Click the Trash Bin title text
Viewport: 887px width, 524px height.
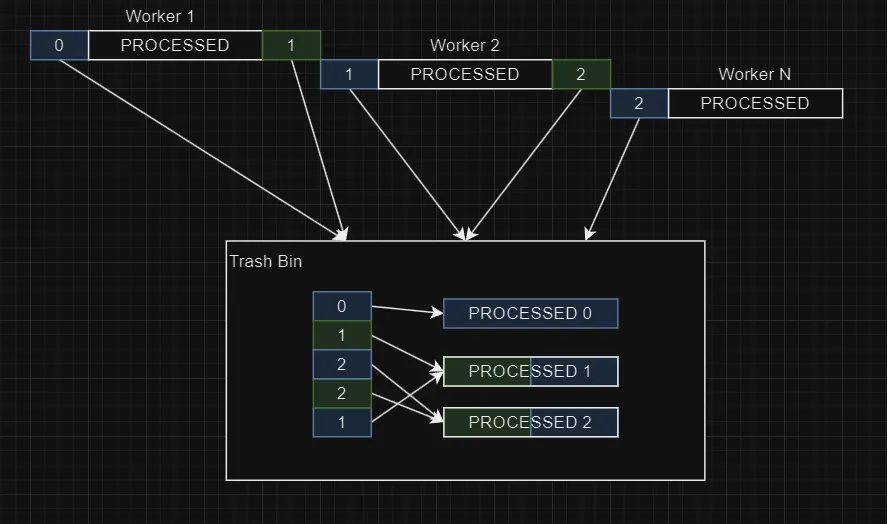point(266,261)
